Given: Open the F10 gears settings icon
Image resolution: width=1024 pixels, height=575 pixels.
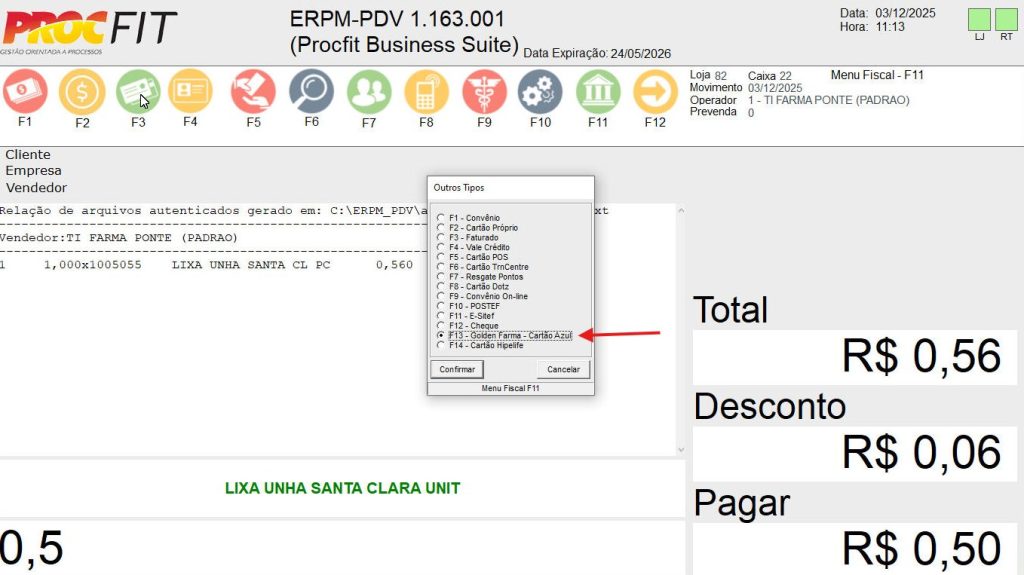Looking at the screenshot, I should pos(540,93).
